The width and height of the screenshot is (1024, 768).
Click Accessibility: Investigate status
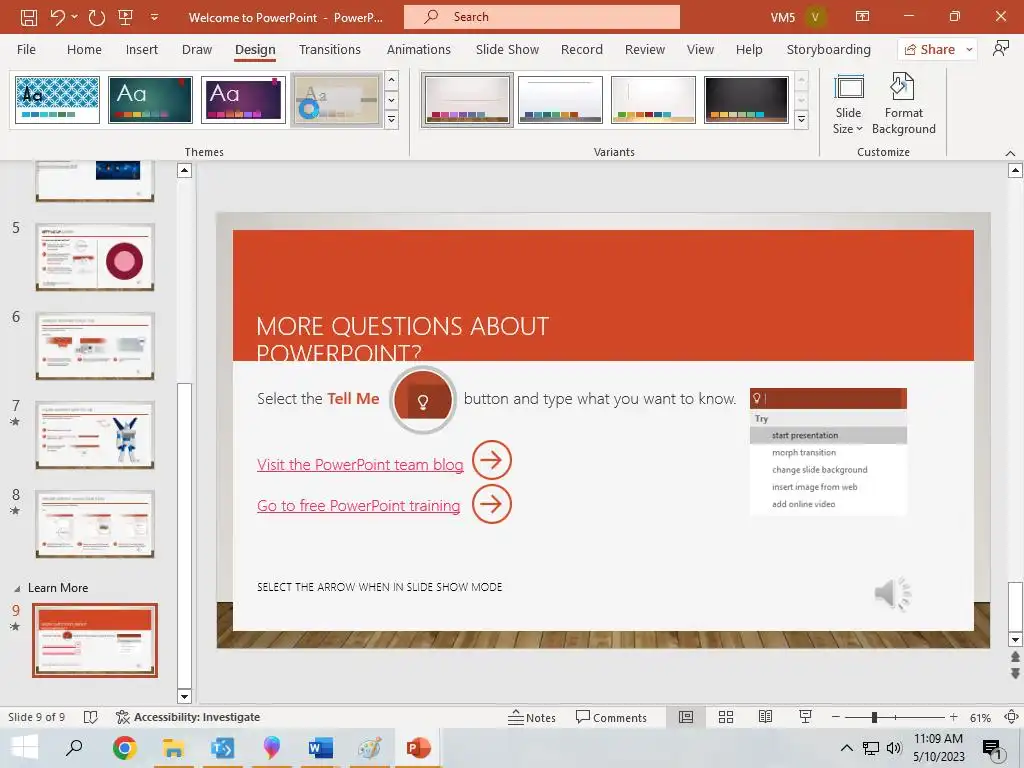click(188, 717)
